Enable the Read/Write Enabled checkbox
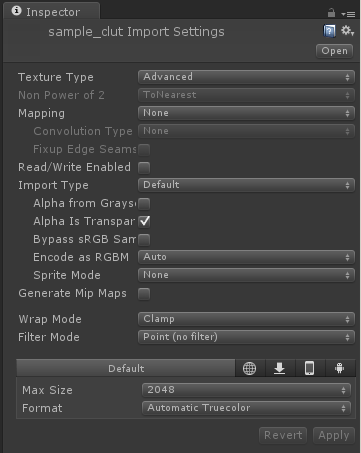 click(144, 168)
